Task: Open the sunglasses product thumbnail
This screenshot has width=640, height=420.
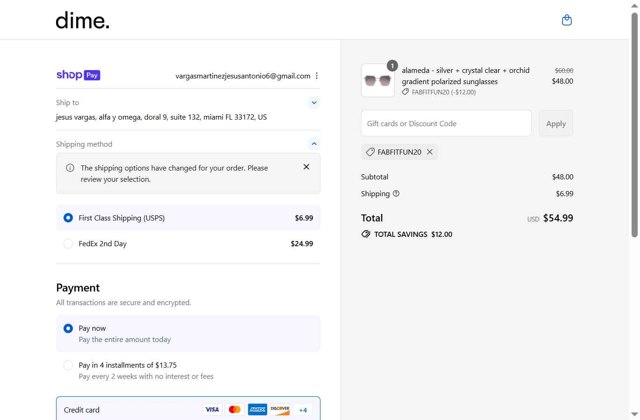Action: pyautogui.click(x=378, y=80)
